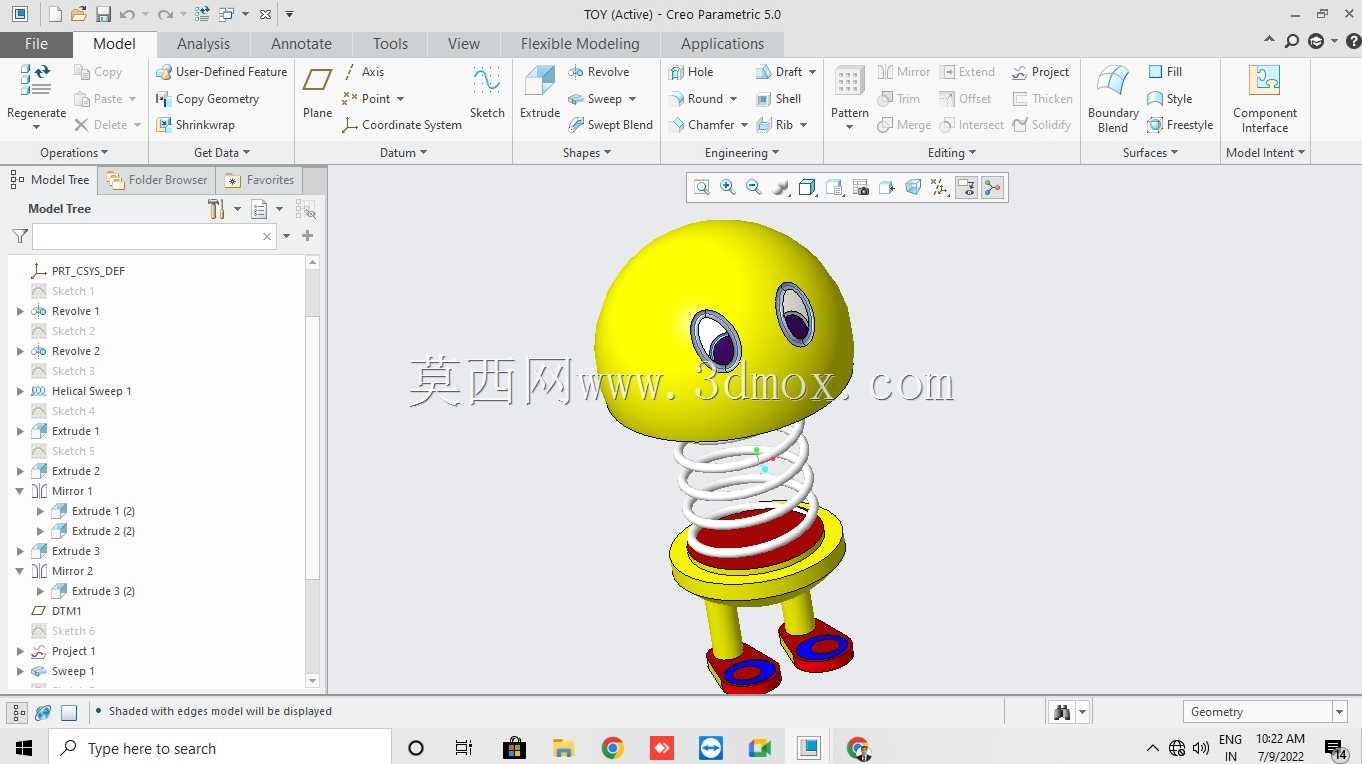1362x764 pixels.
Task: Expand the Editing group menu
Action: coord(952,153)
